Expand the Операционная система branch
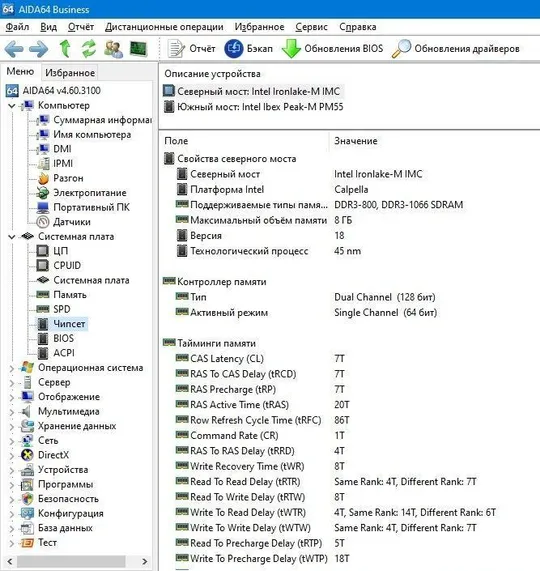540x571 pixels. point(12,368)
